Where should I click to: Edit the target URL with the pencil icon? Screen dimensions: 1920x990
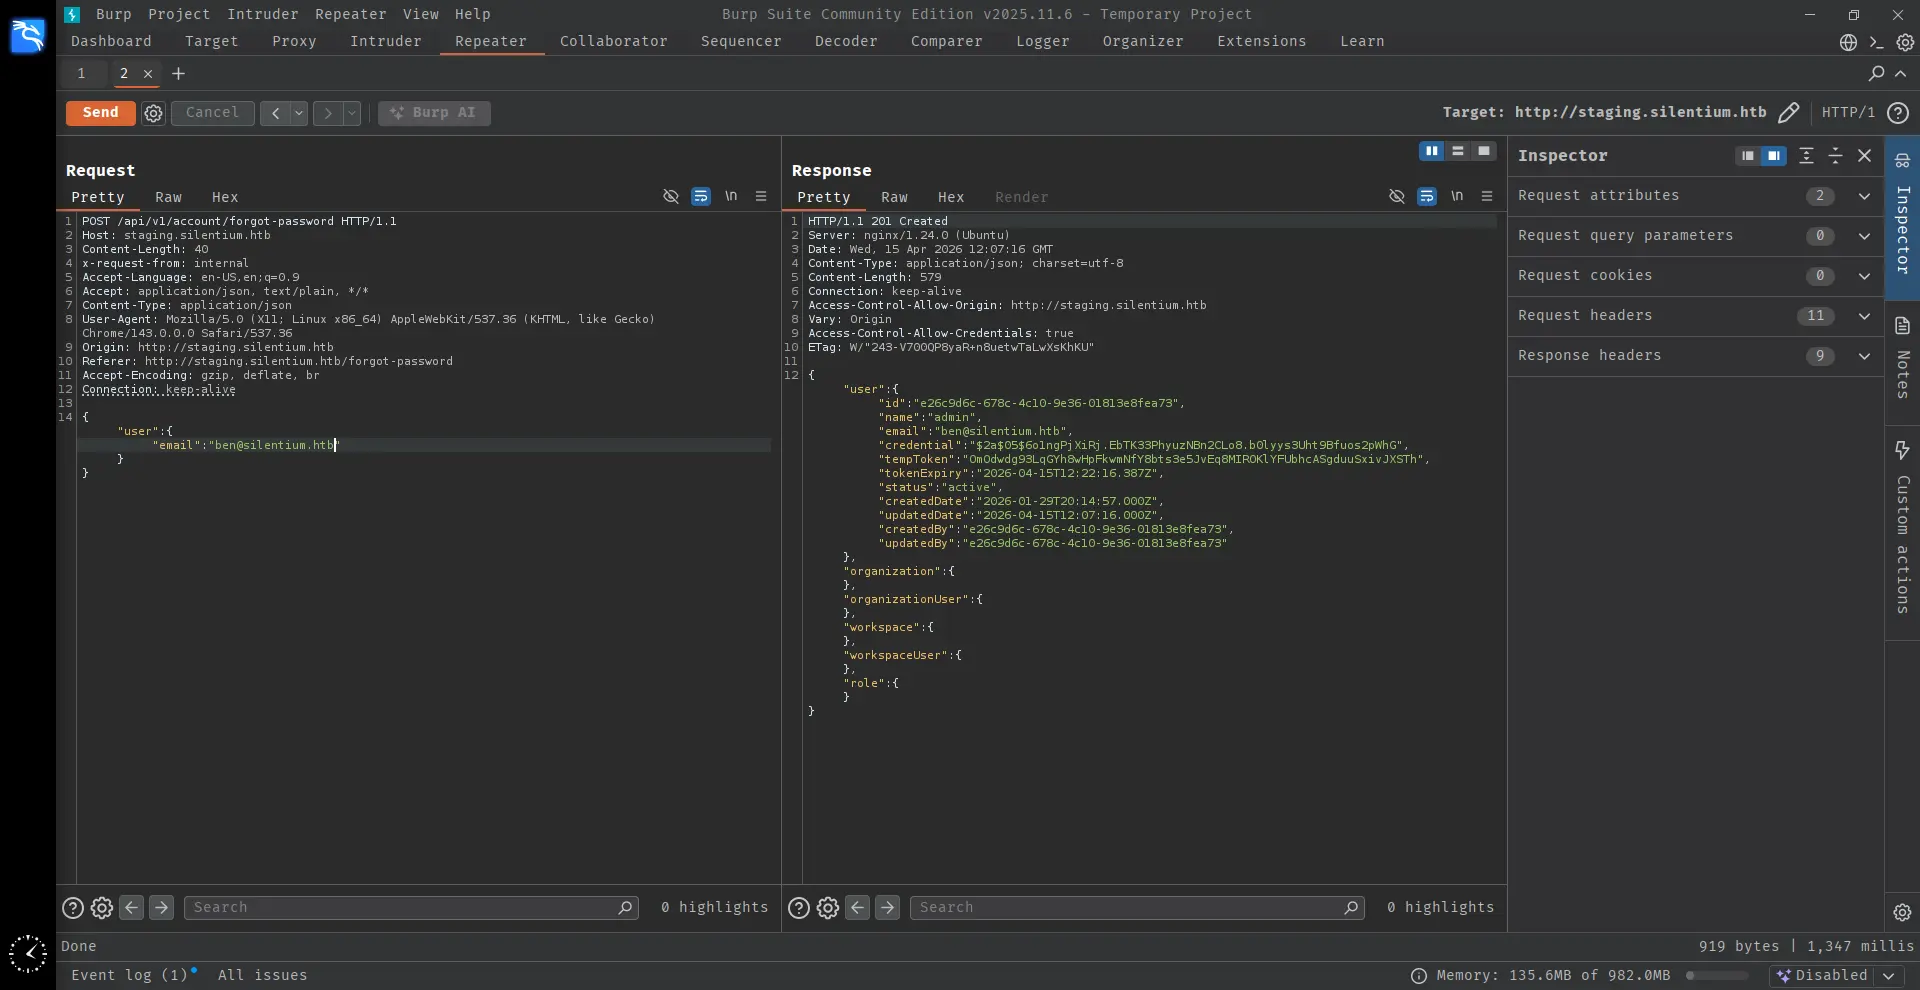1790,112
